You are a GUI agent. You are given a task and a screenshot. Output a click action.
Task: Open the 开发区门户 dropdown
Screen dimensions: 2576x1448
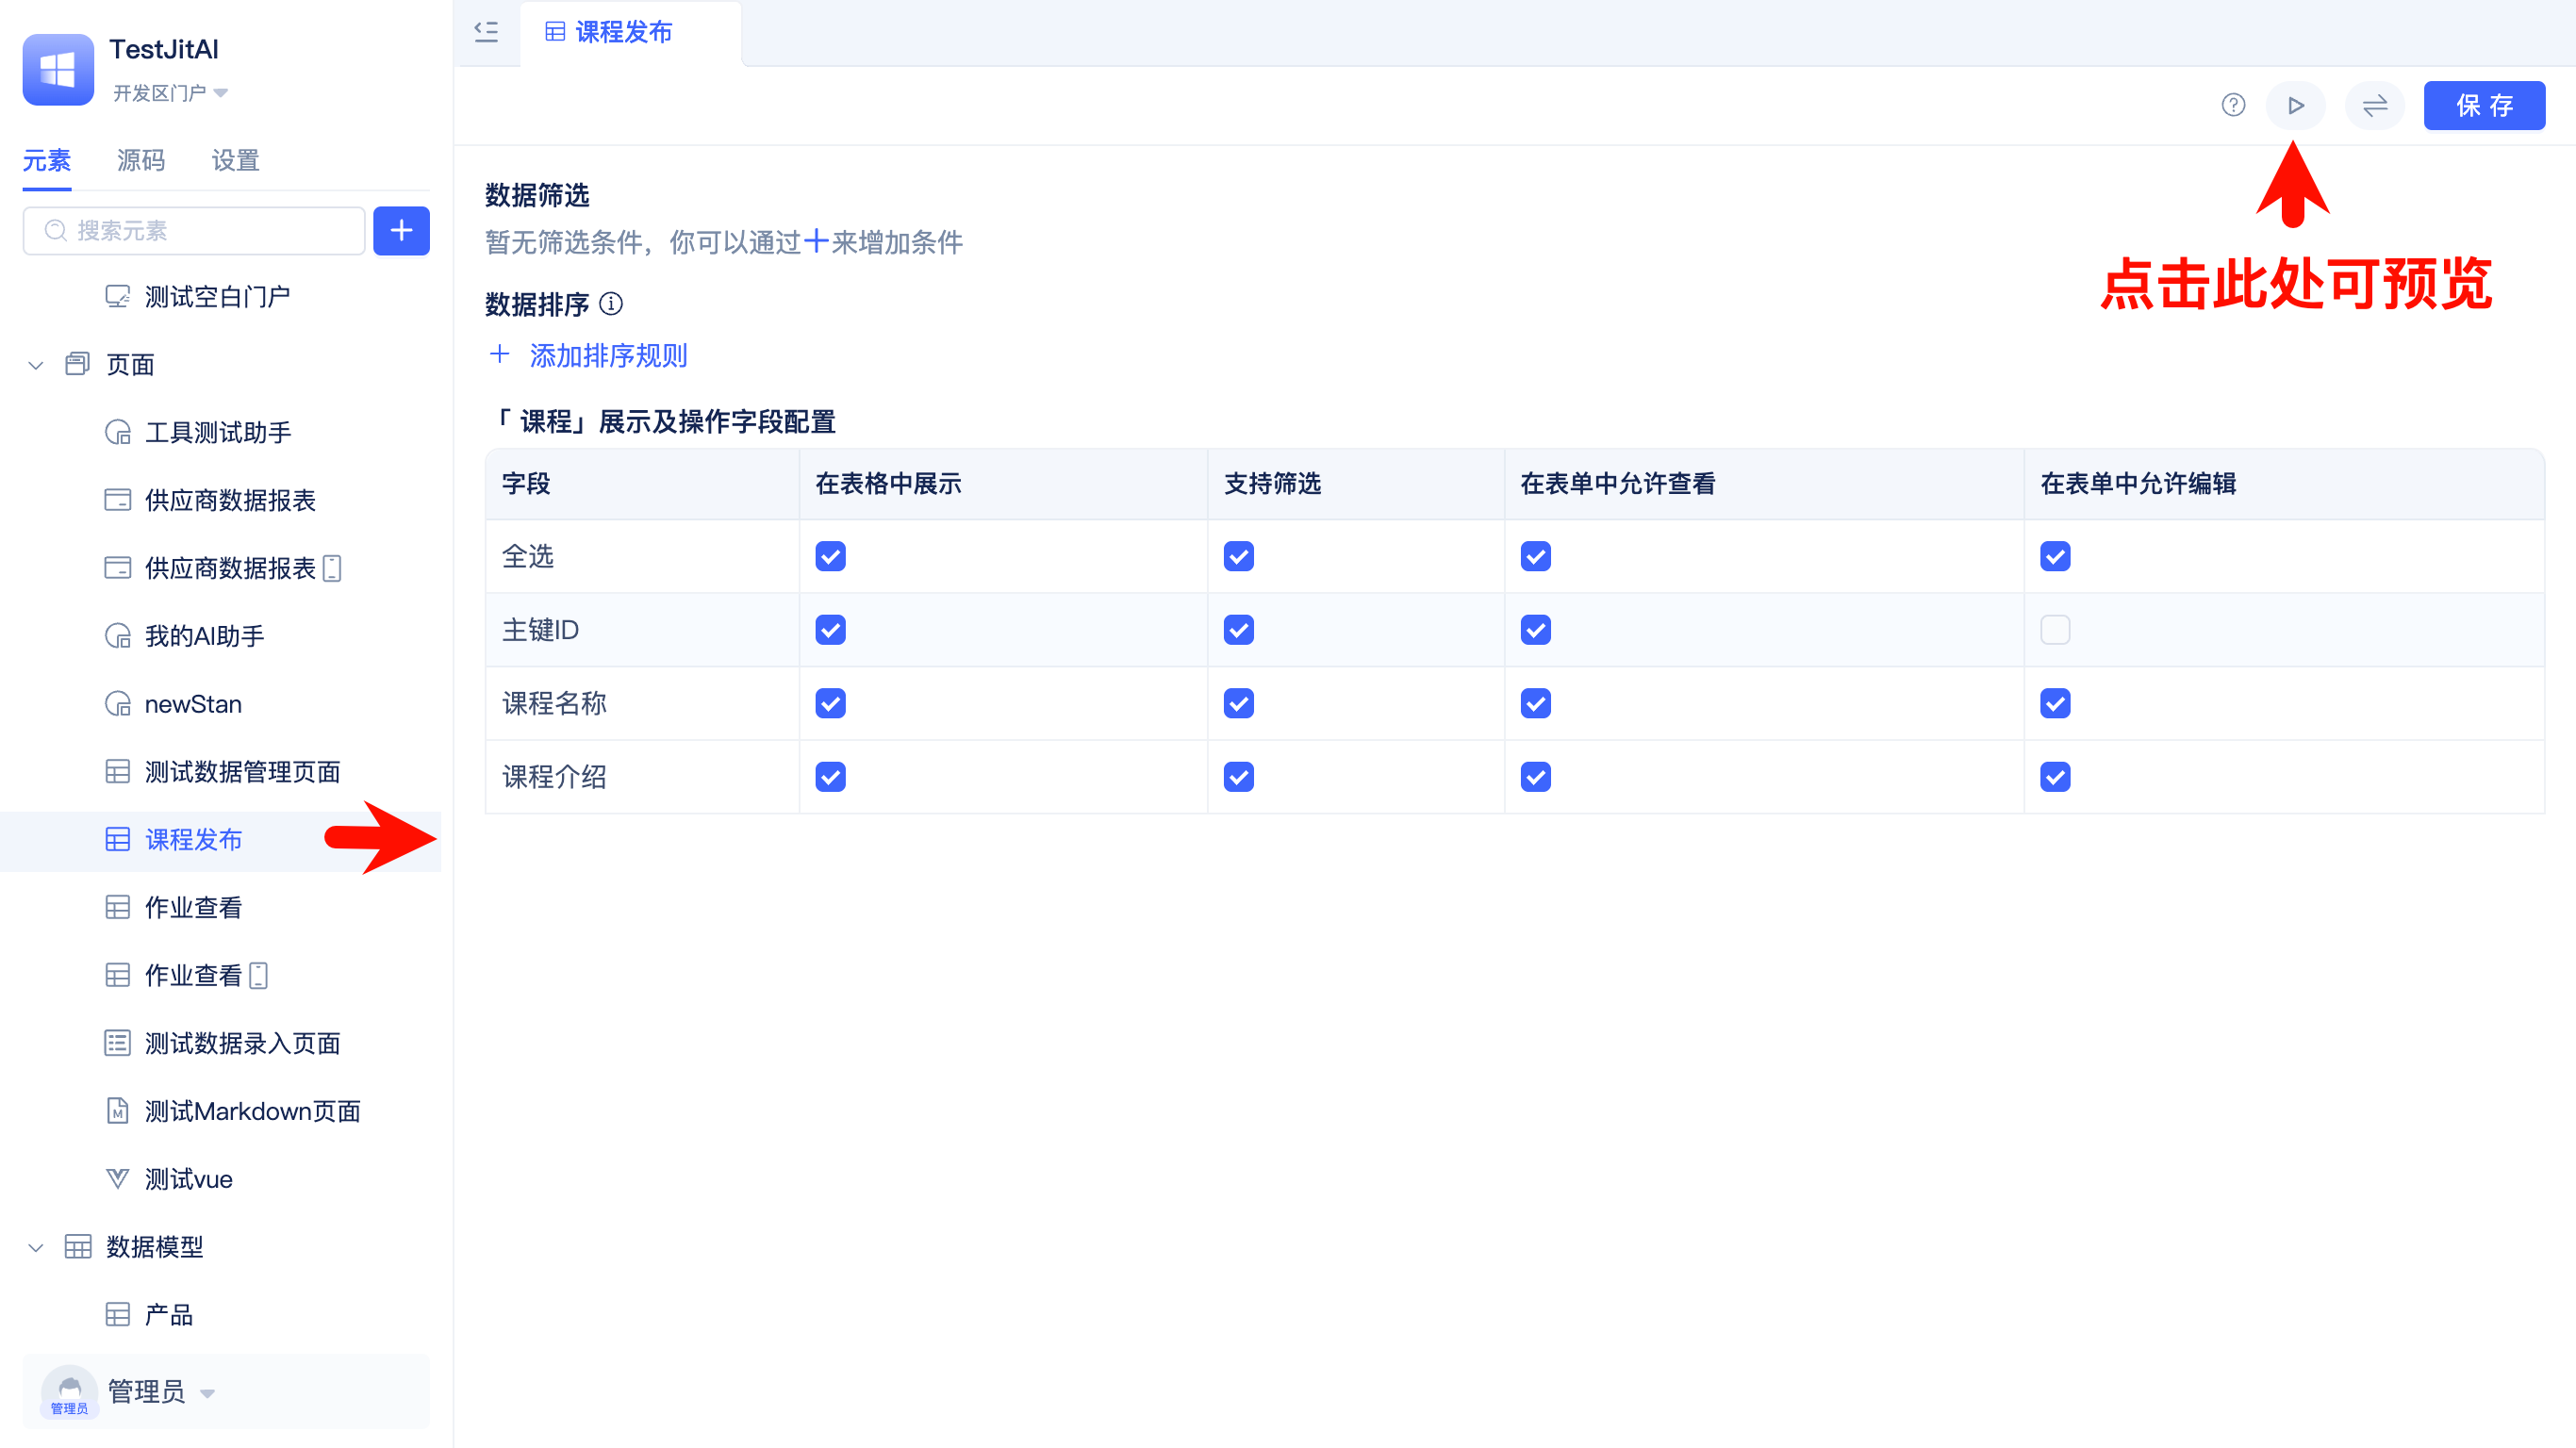pyautogui.click(x=170, y=93)
